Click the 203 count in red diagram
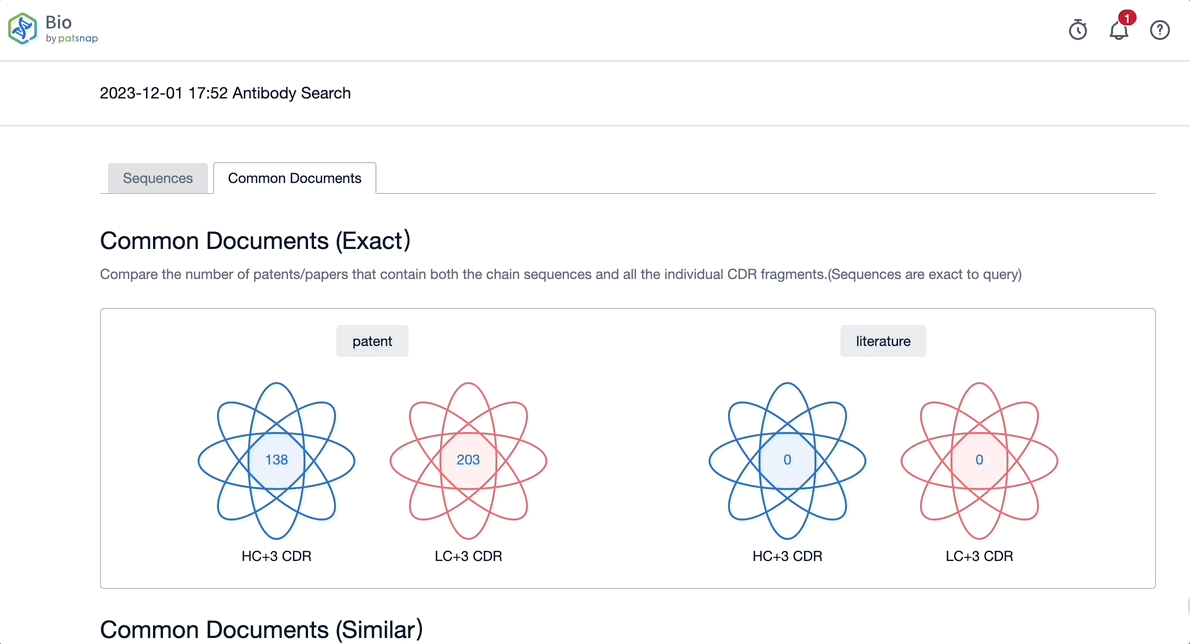 [468, 460]
